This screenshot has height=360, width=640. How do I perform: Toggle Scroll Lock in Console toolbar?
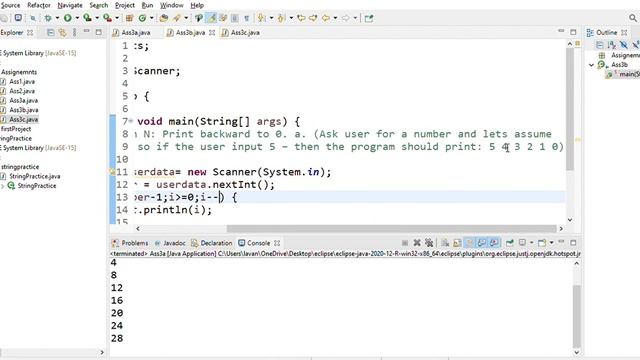tap(457, 243)
